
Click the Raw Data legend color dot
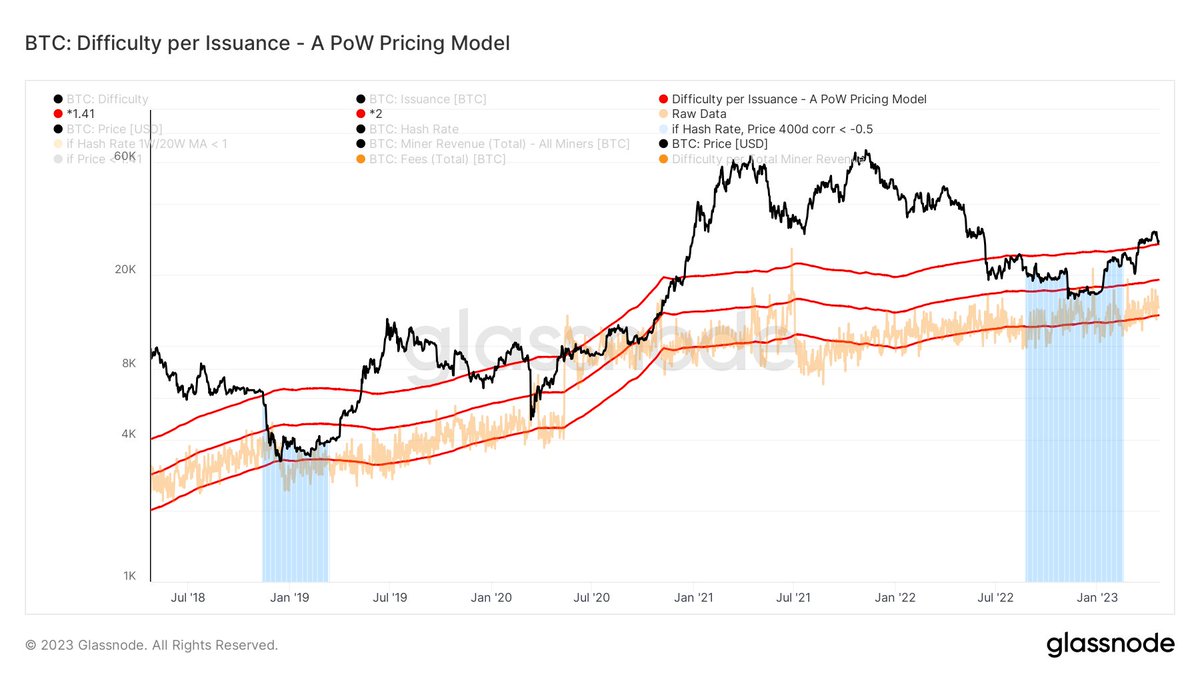(x=663, y=114)
